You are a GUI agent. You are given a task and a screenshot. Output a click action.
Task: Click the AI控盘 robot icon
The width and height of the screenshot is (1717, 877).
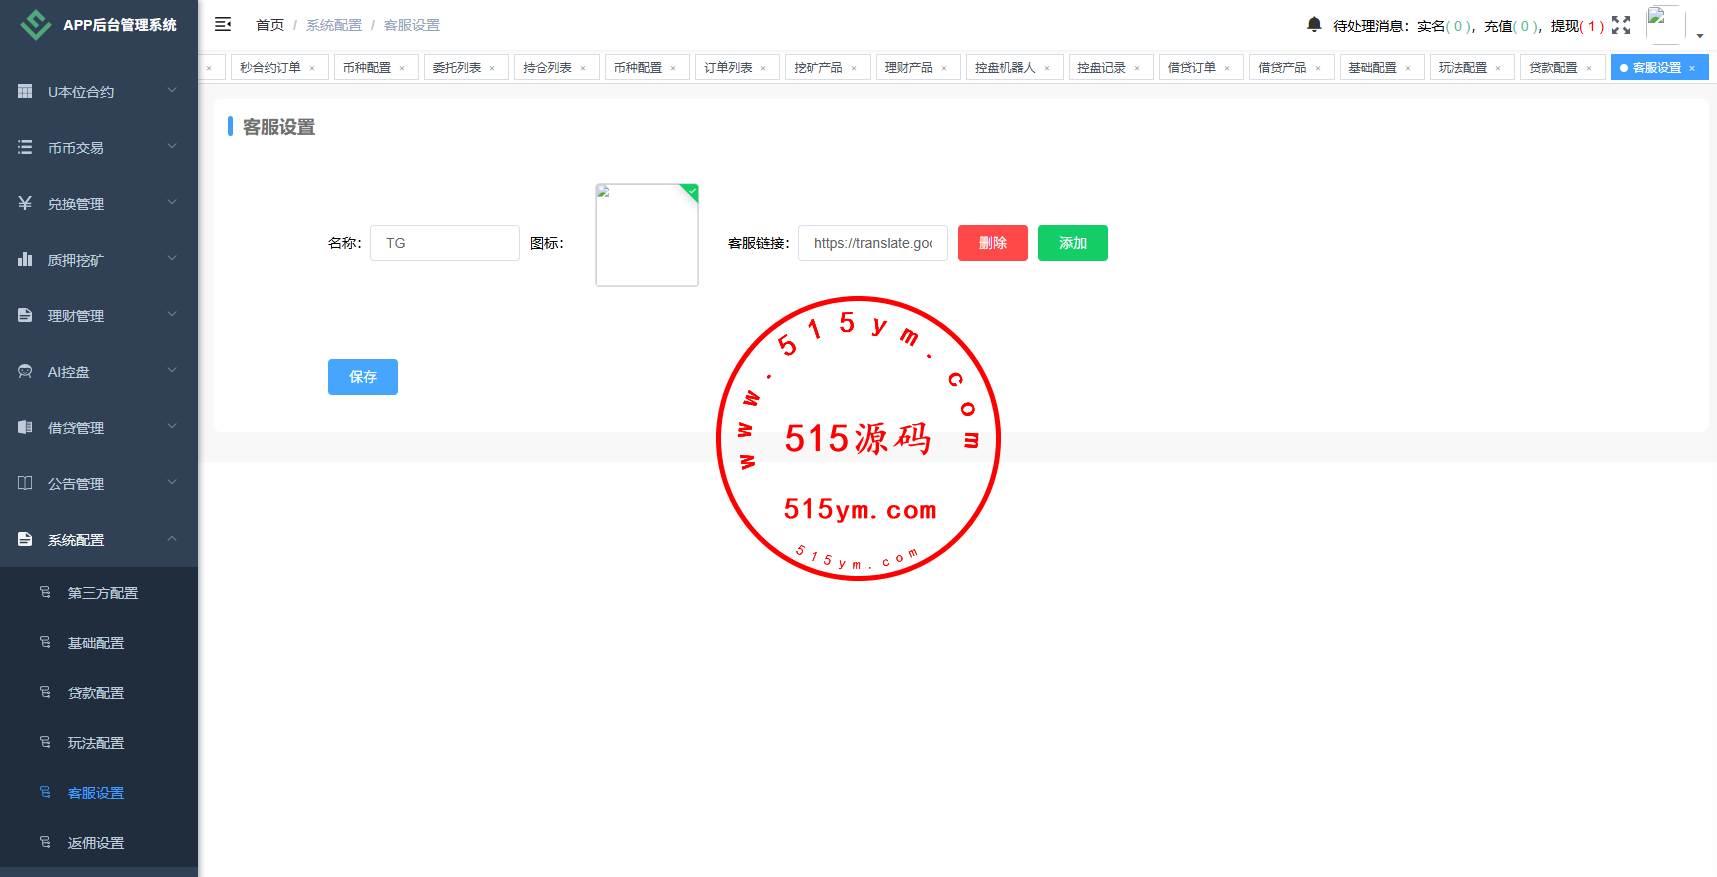tap(25, 371)
